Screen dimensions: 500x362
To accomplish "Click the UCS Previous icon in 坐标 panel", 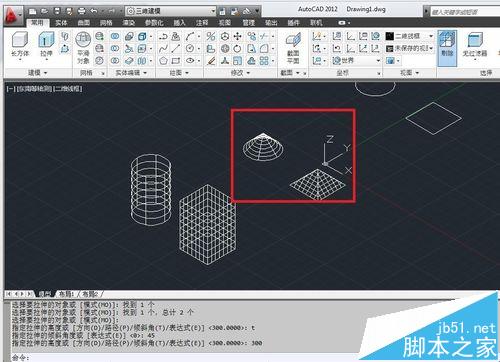I will point(337,49).
